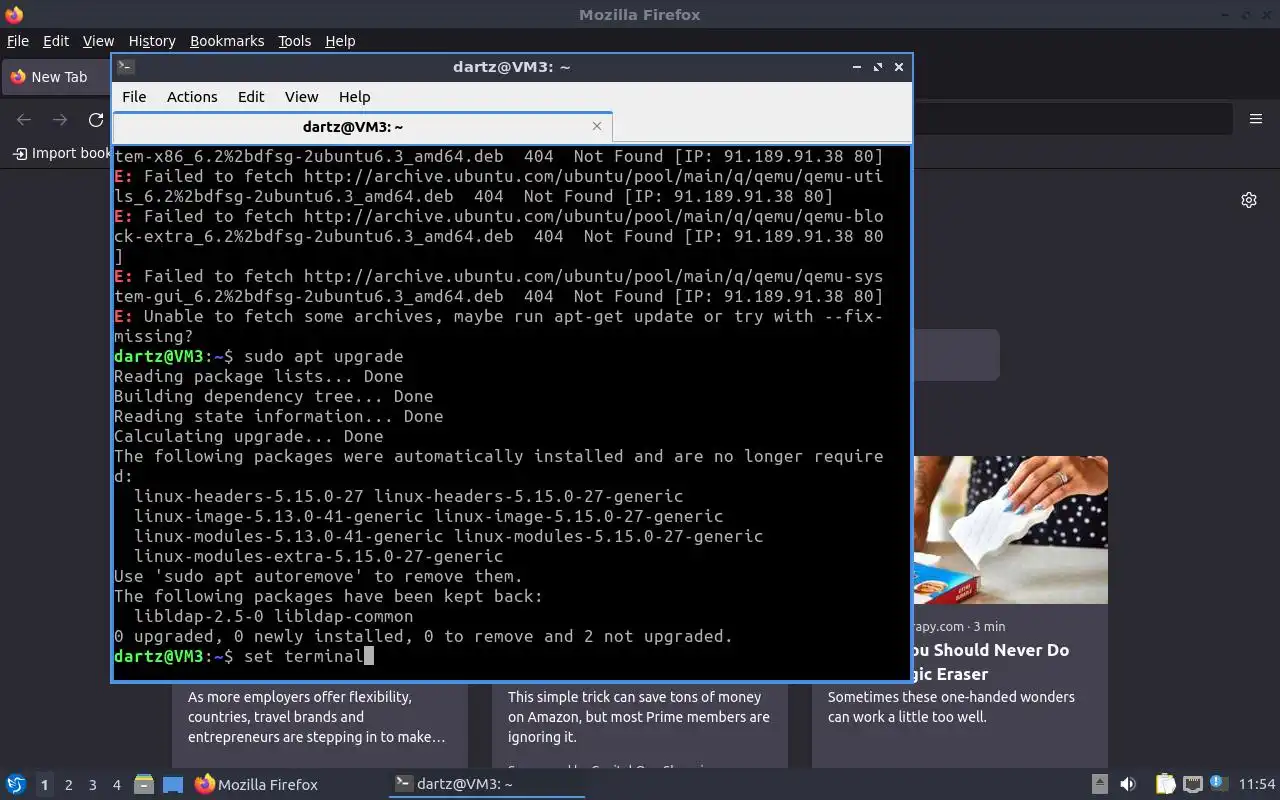Open New Tab personalize gear icon
This screenshot has height=800, width=1280.
click(1249, 200)
